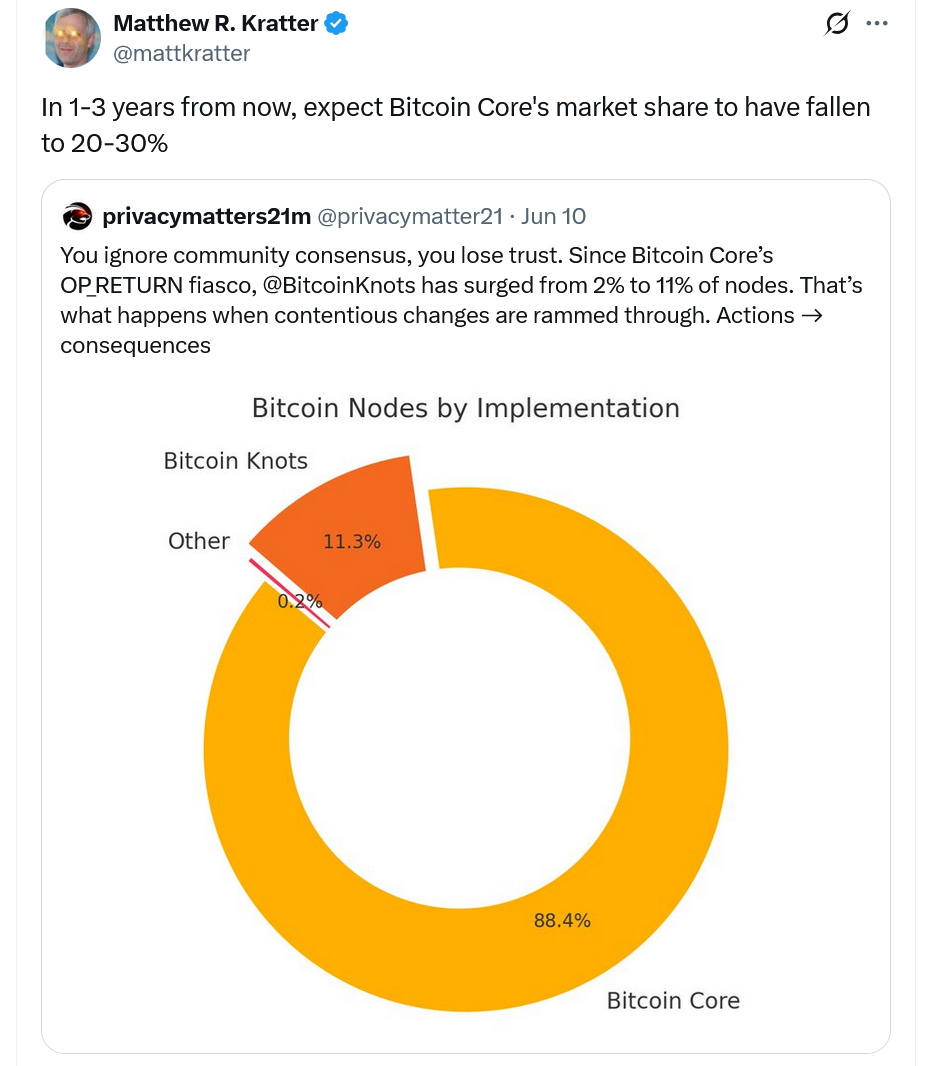Open the @mattkratter handle link

(182, 53)
